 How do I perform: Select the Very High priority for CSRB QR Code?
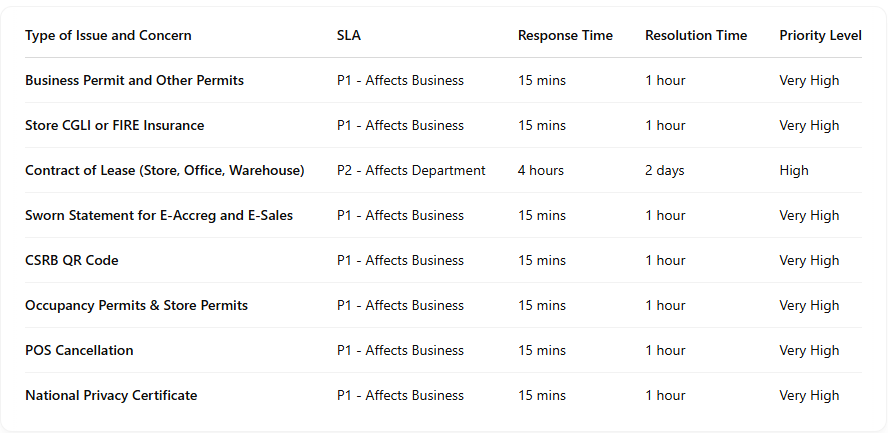point(809,260)
